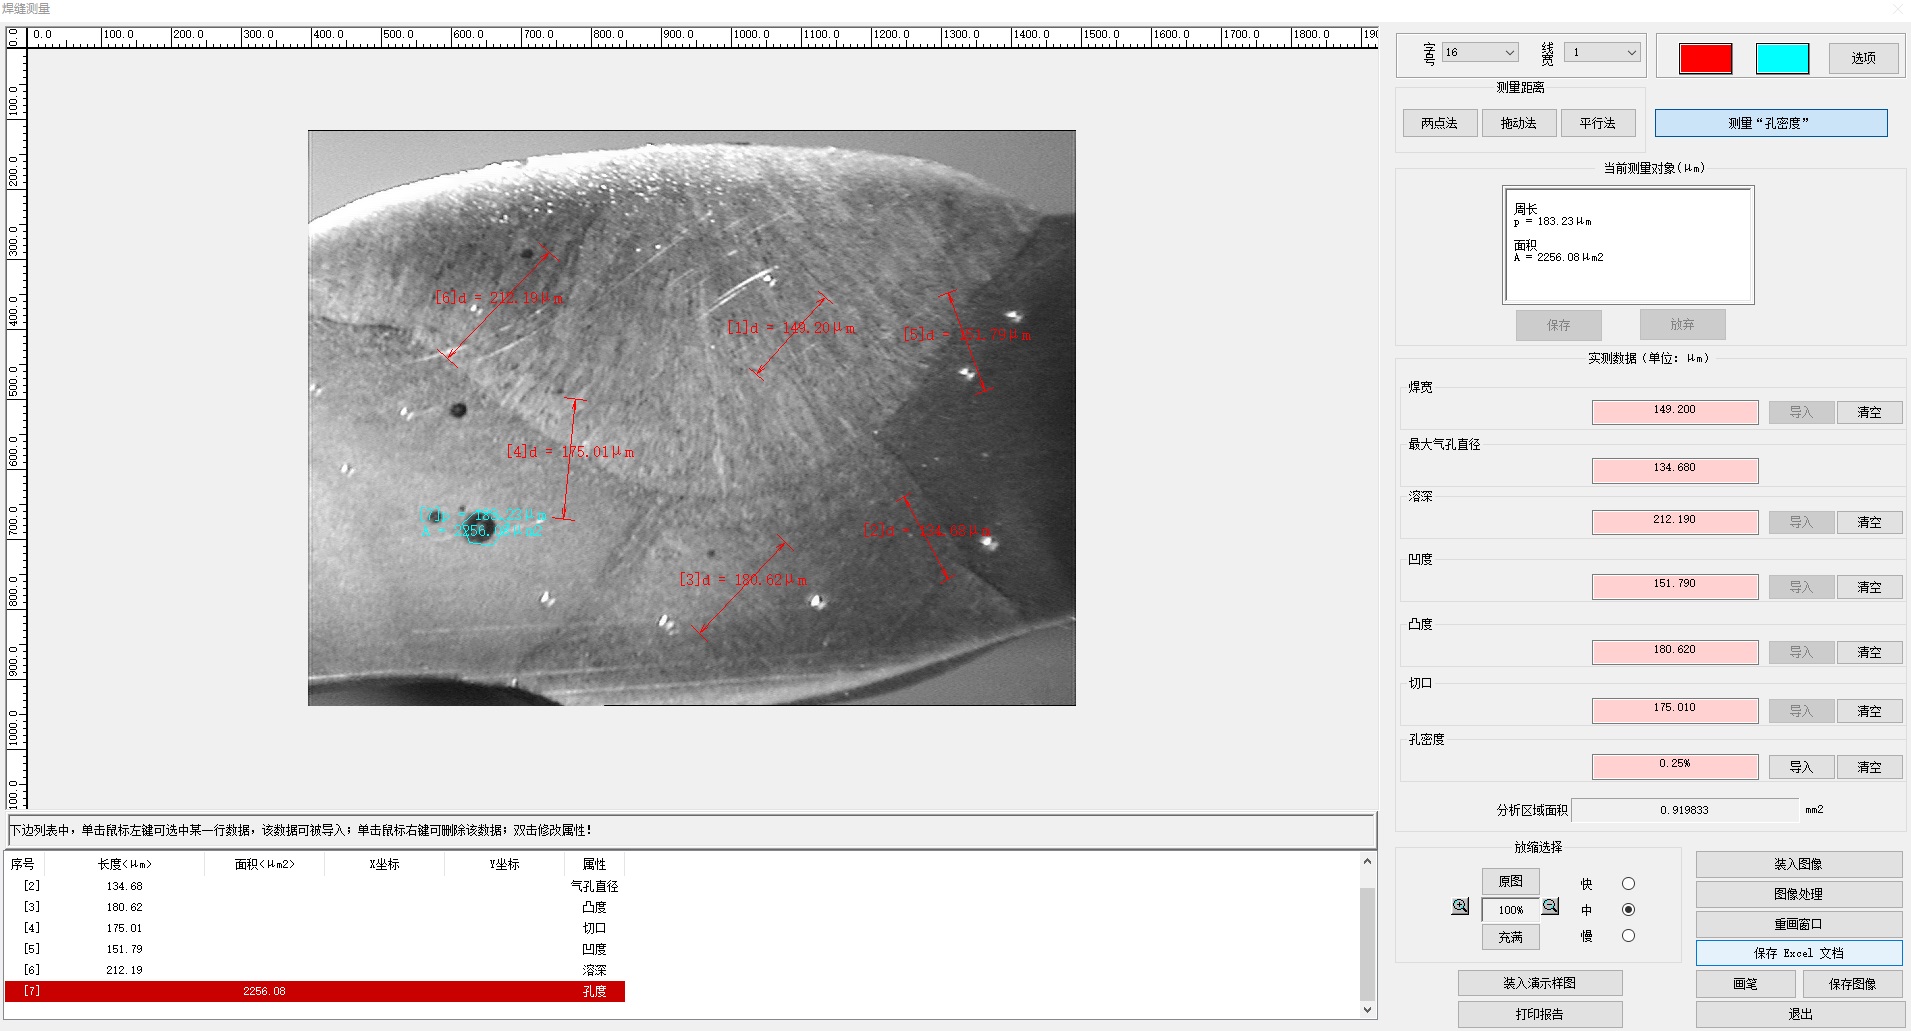Clear the 溶深 value with 清空

coord(1869,522)
